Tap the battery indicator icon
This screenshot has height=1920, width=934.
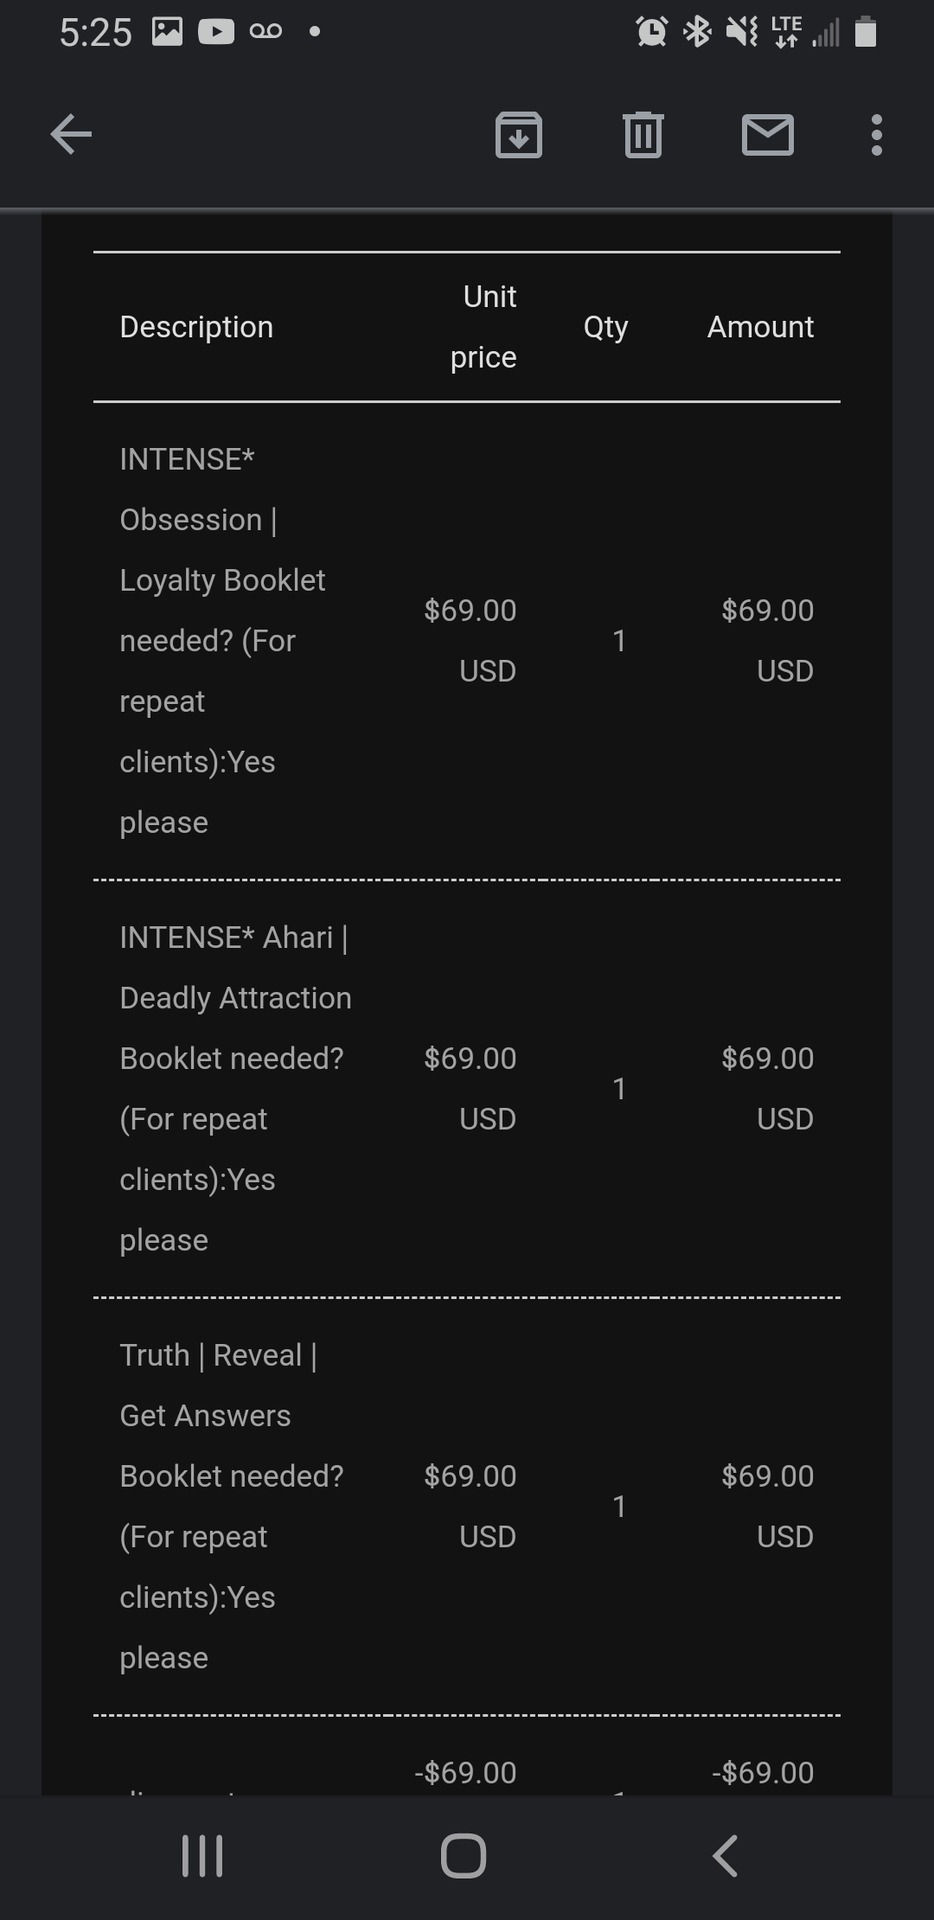[x=866, y=32]
